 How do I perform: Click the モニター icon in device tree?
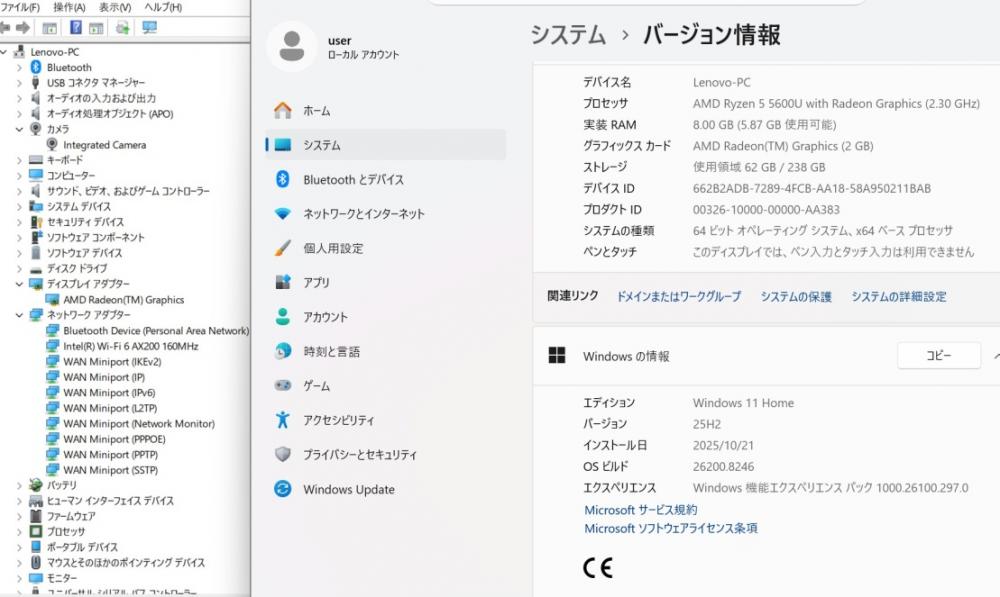36,578
